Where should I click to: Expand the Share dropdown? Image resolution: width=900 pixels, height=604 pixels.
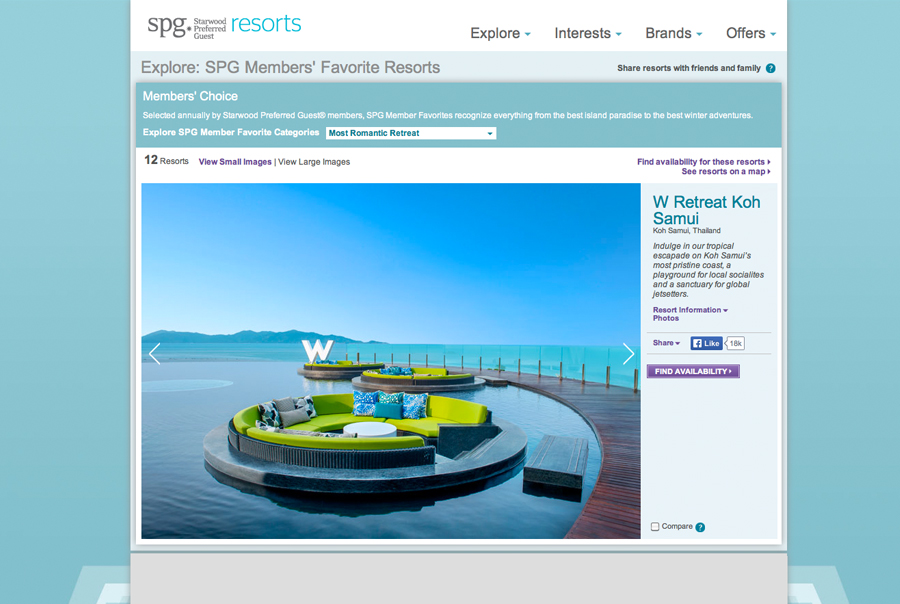[666, 343]
